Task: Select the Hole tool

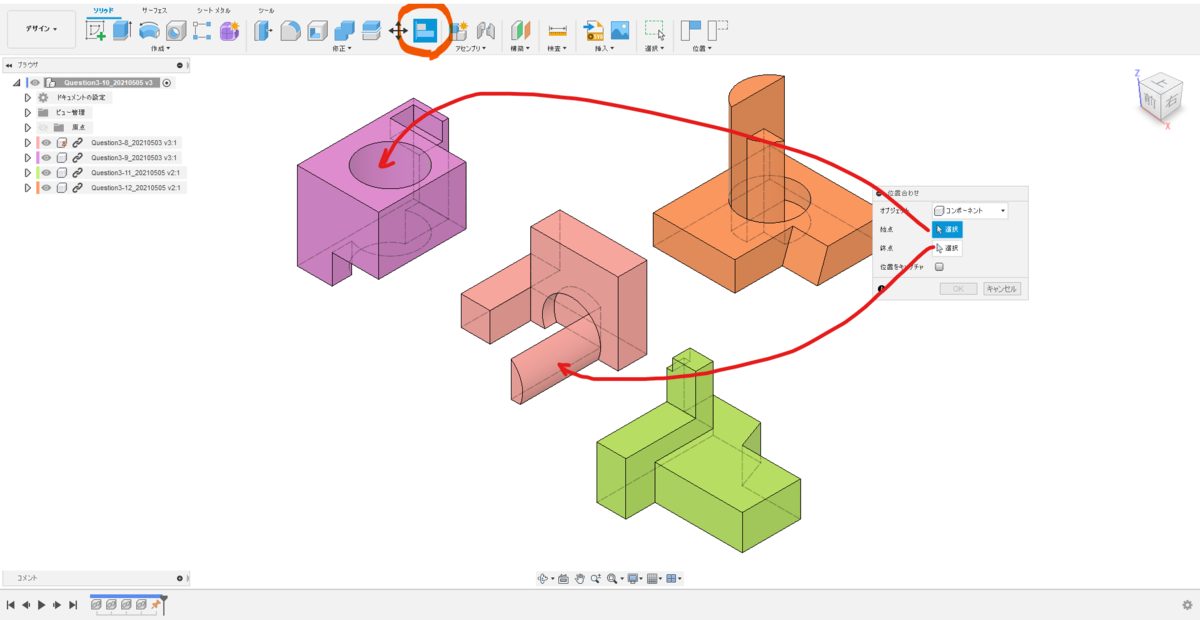Action: (x=176, y=30)
